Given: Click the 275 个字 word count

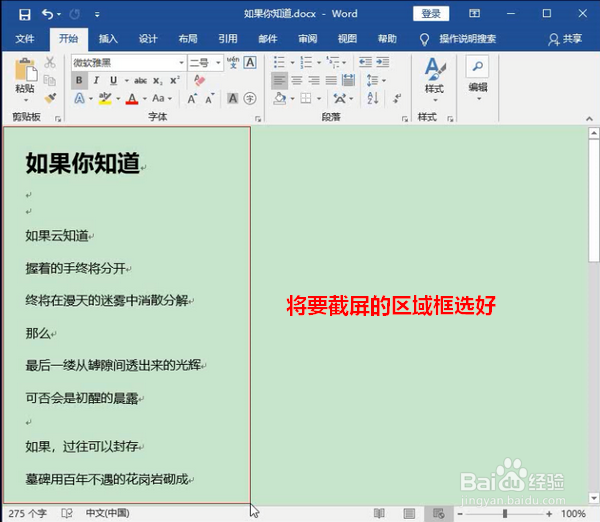Looking at the screenshot, I should 27,513.
